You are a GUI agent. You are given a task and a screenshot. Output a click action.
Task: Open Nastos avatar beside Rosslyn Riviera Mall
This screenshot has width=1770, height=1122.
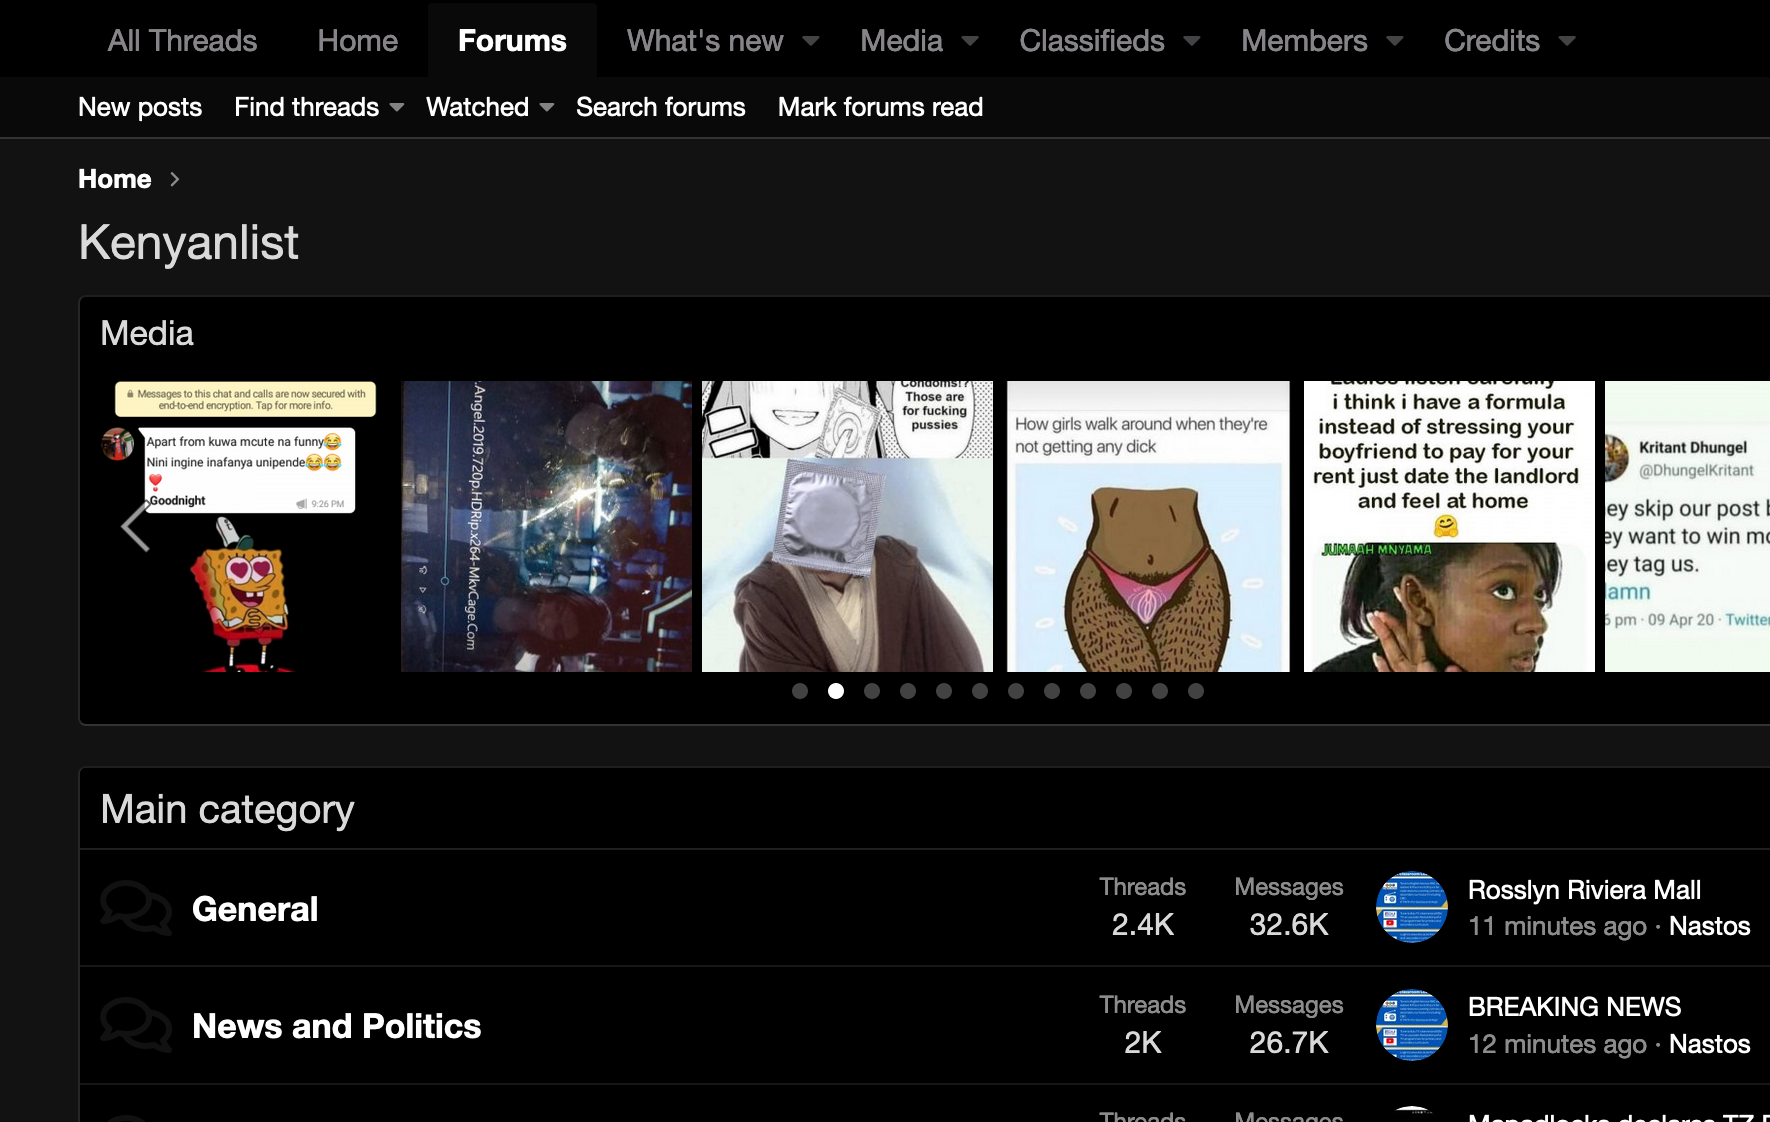[x=1411, y=907]
